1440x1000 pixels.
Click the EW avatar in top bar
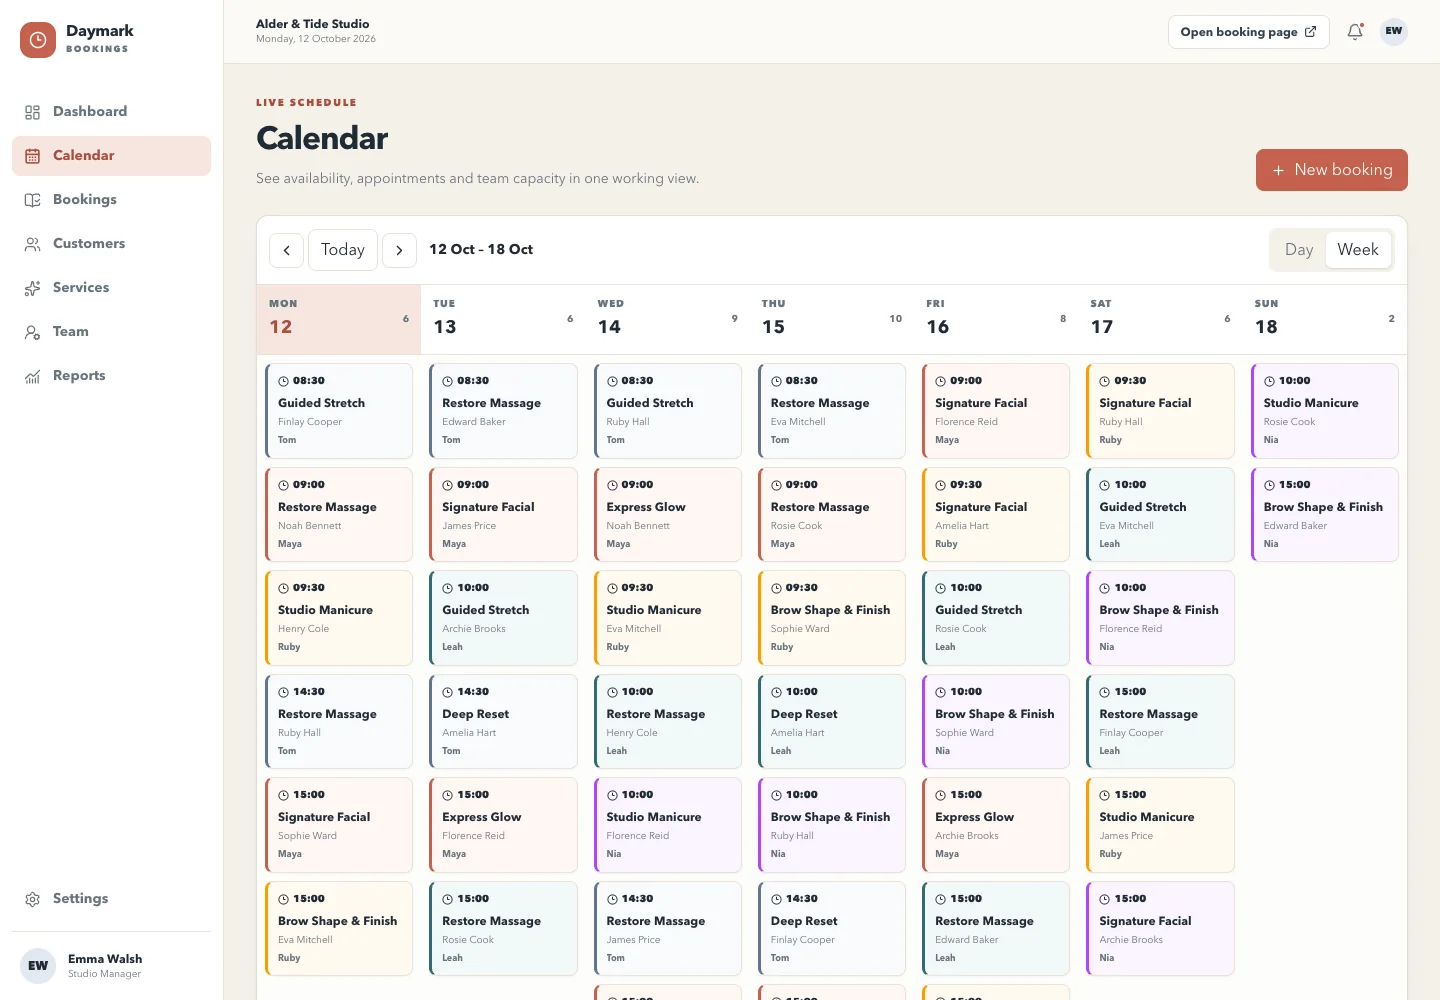click(1394, 31)
